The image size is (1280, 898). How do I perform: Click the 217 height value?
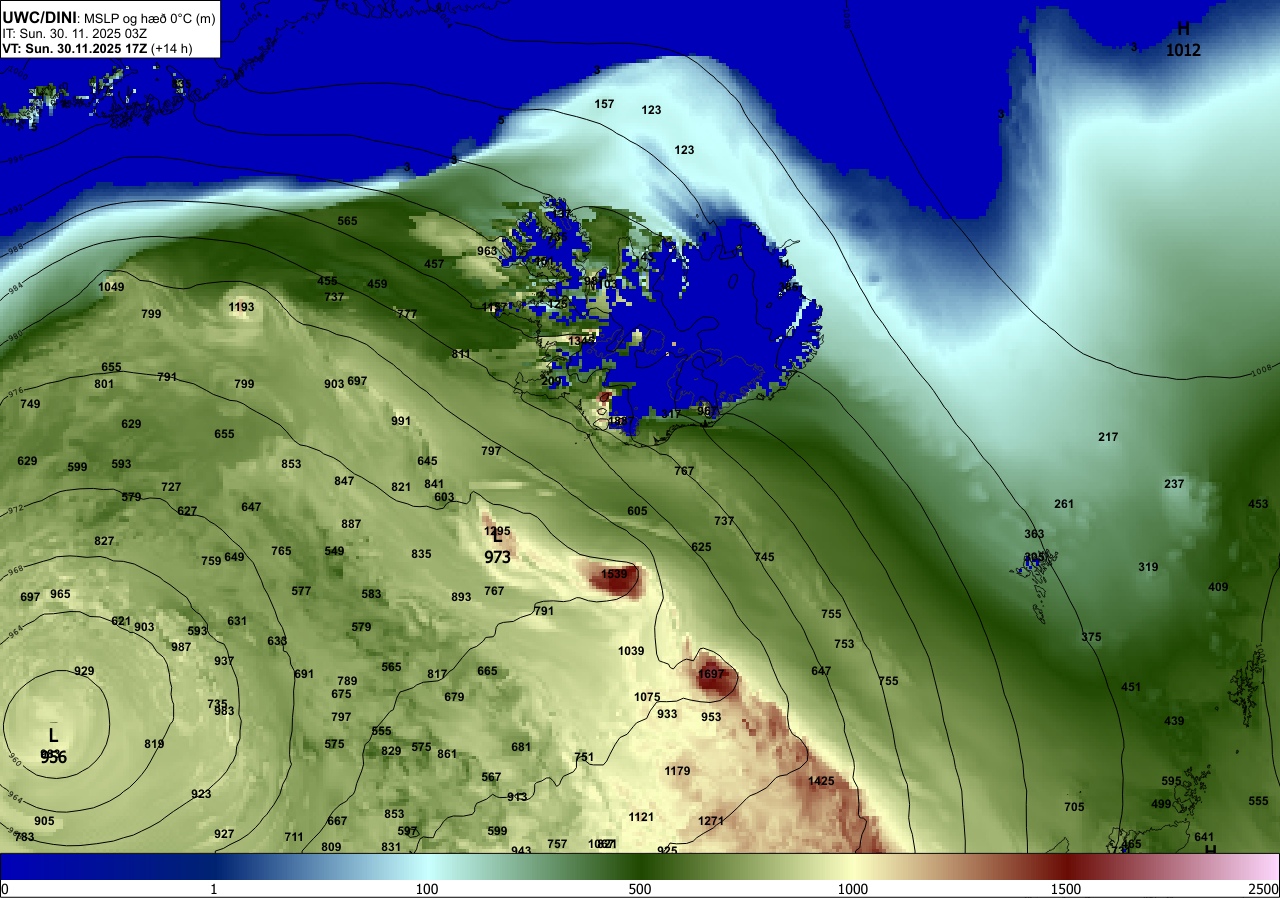(x=1108, y=437)
